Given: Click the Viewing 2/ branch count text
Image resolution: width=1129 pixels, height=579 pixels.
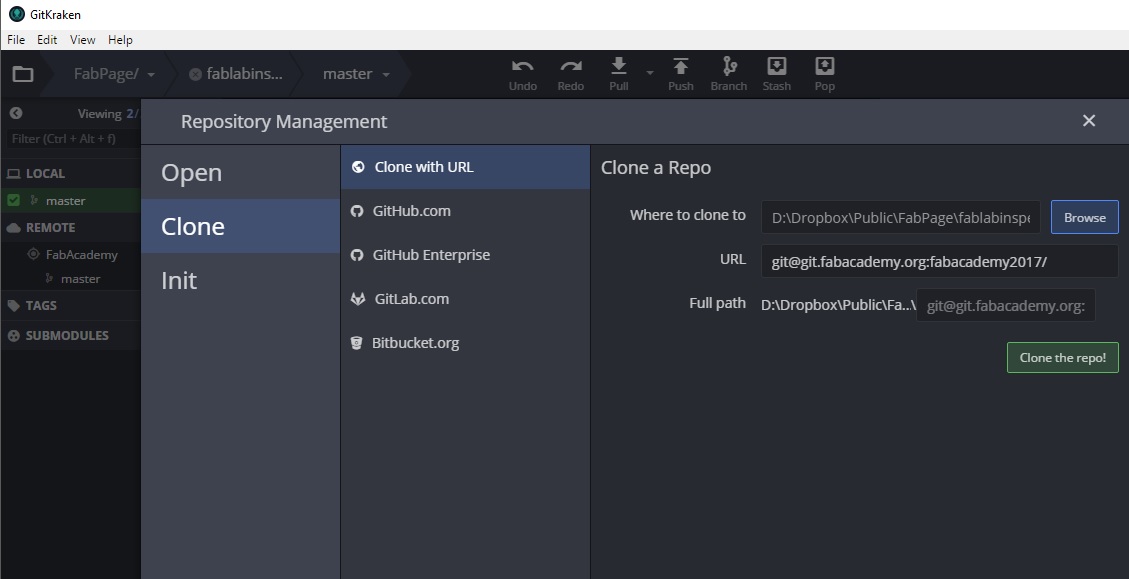Looking at the screenshot, I should pos(108,114).
